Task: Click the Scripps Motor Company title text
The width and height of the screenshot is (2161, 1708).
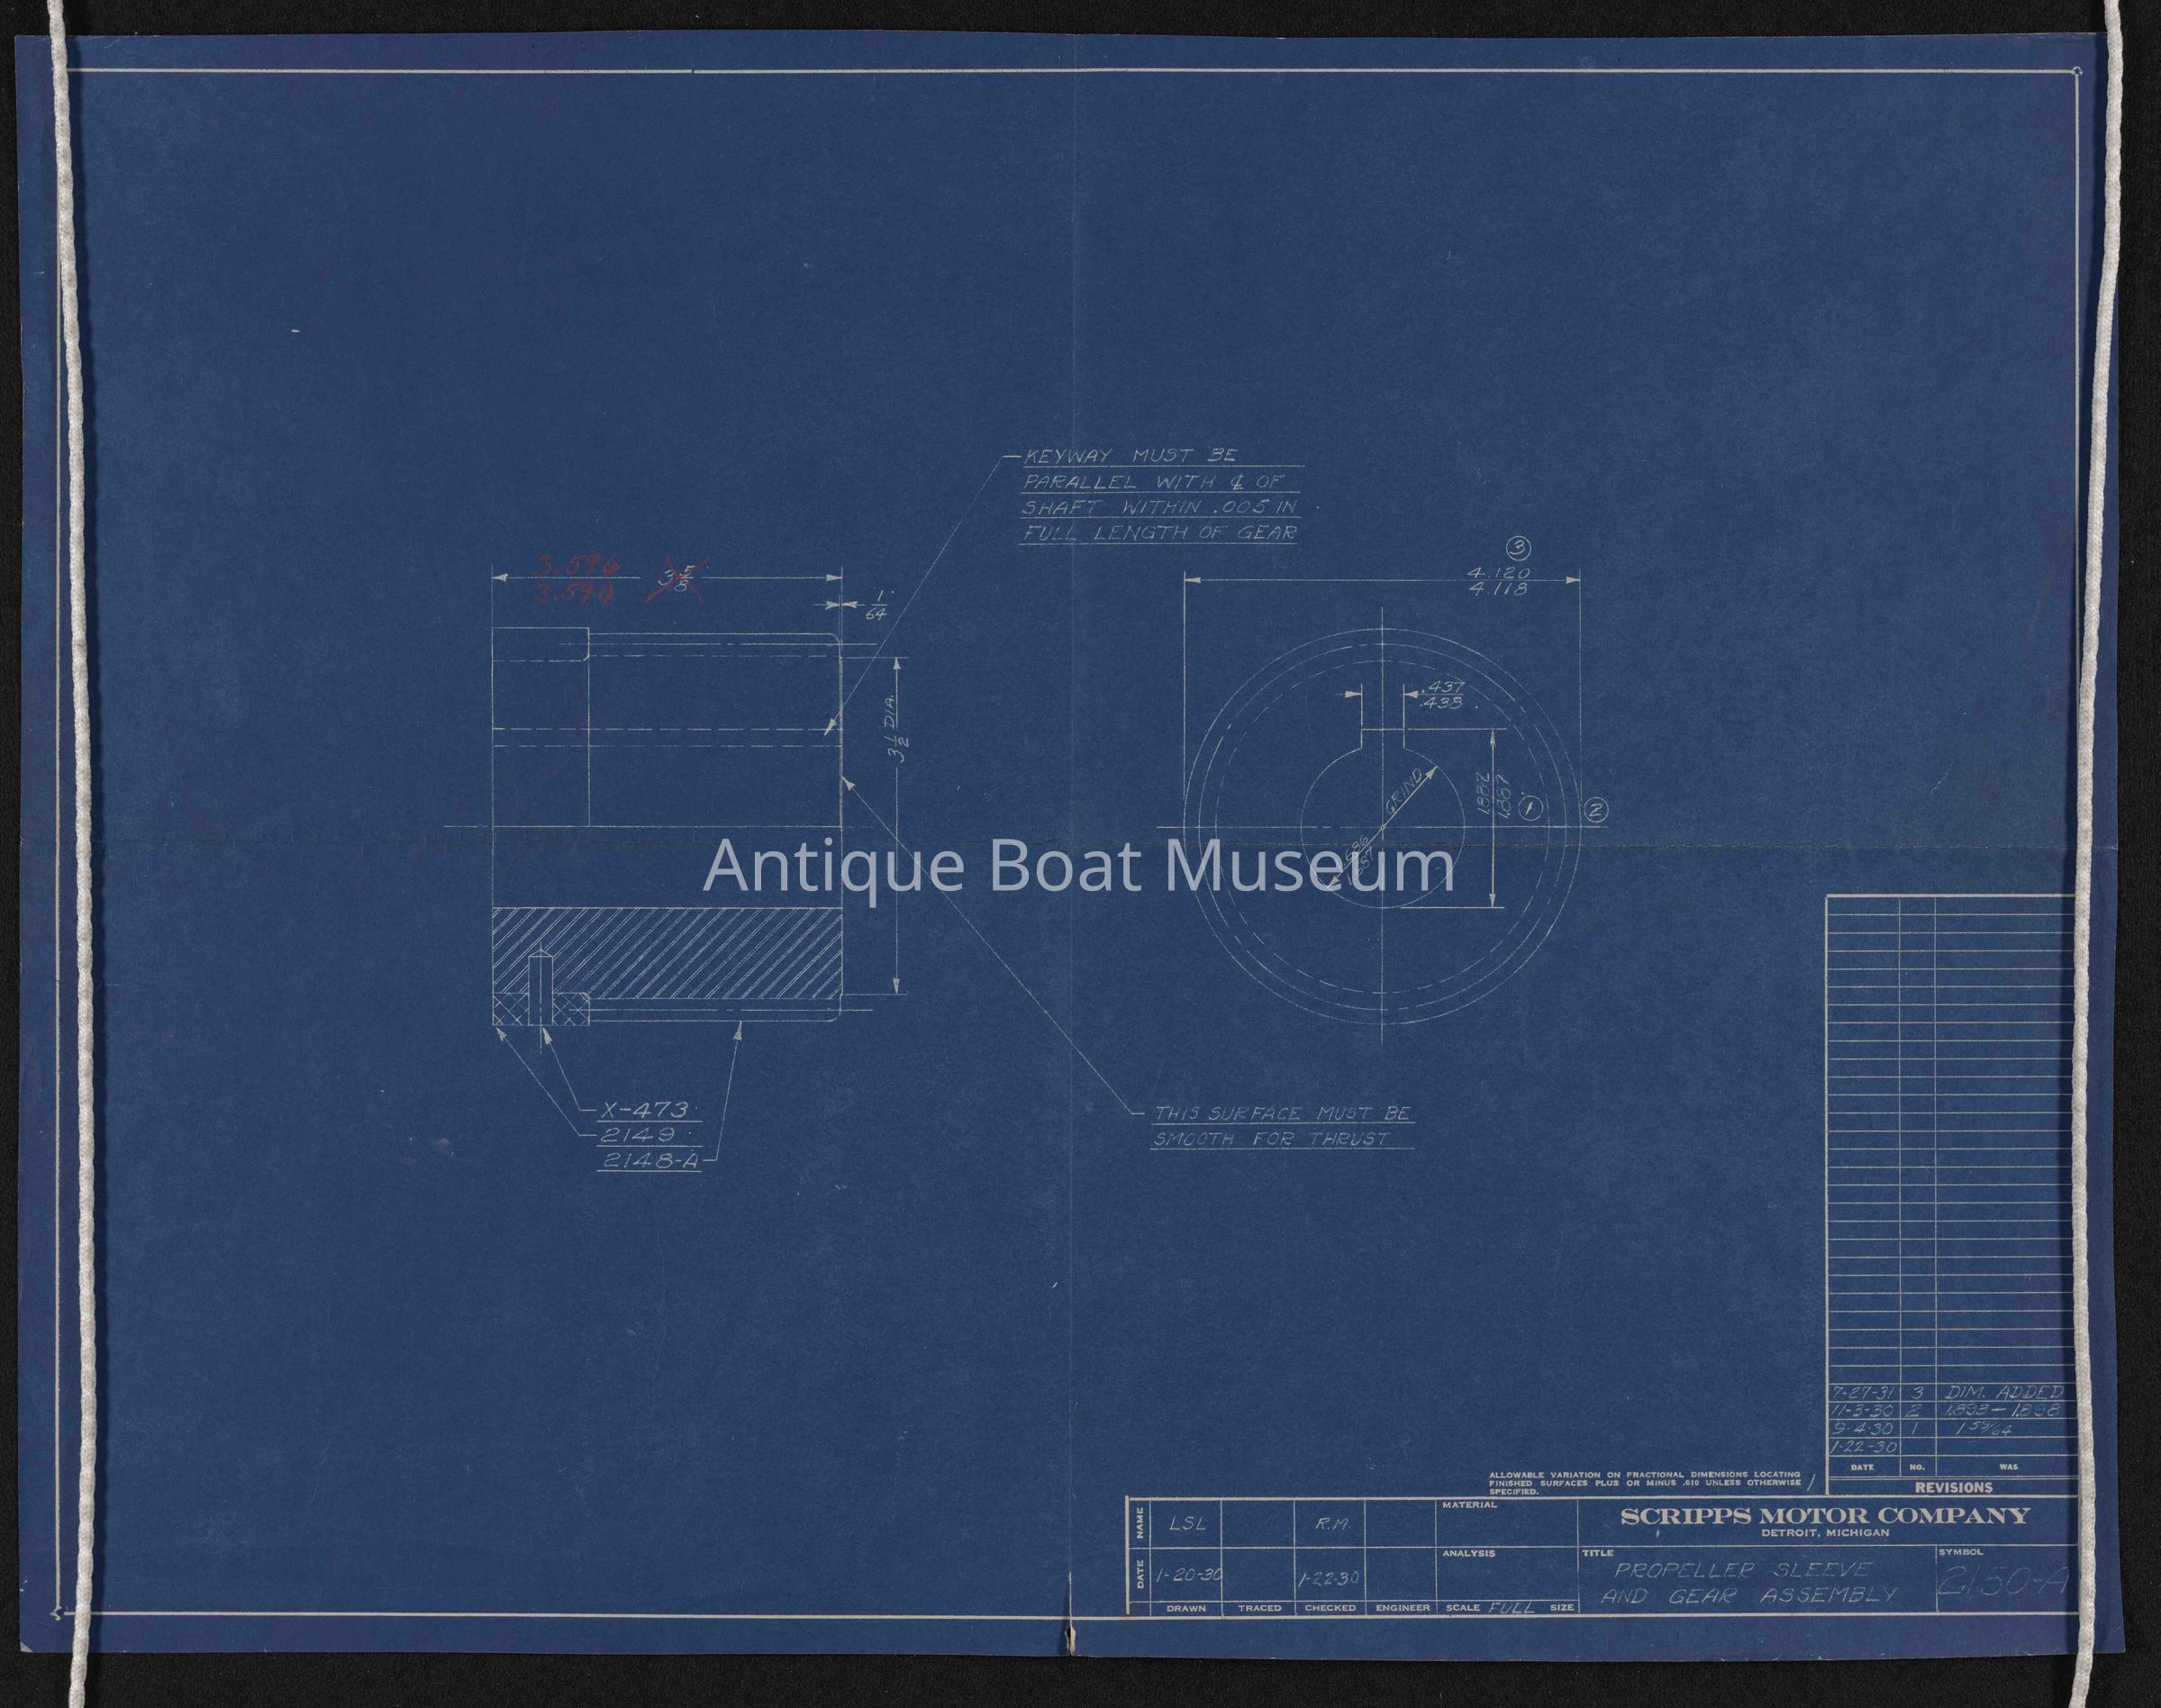Action: tap(1825, 1515)
